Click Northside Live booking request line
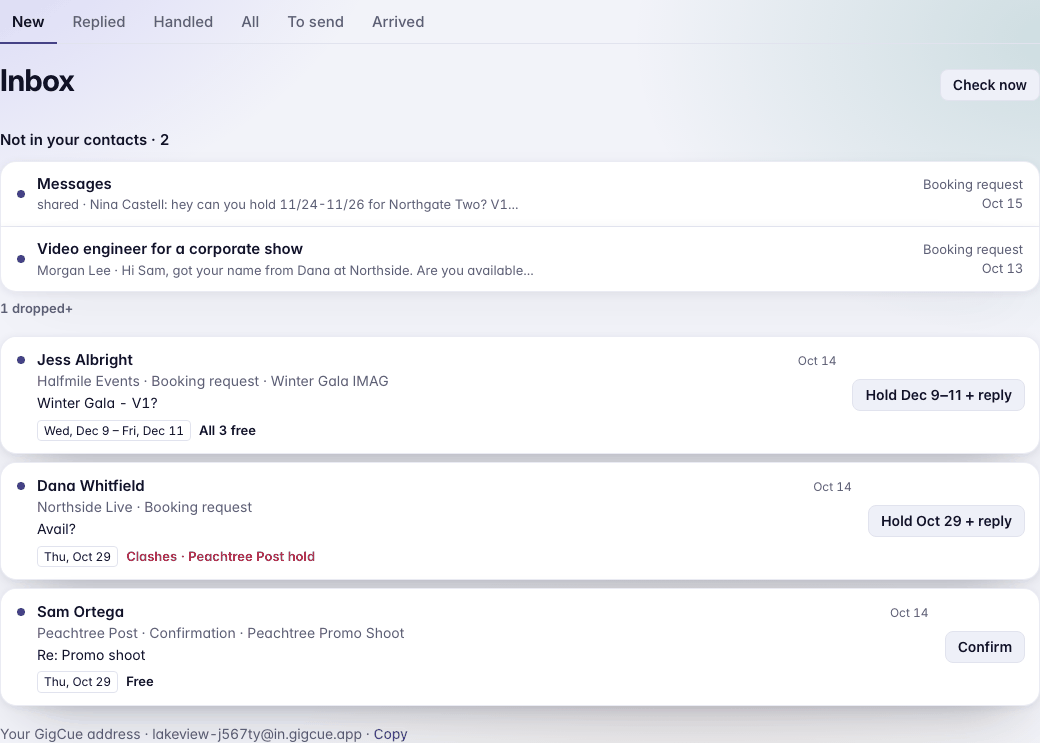The image size is (1040, 743). click(x=145, y=507)
